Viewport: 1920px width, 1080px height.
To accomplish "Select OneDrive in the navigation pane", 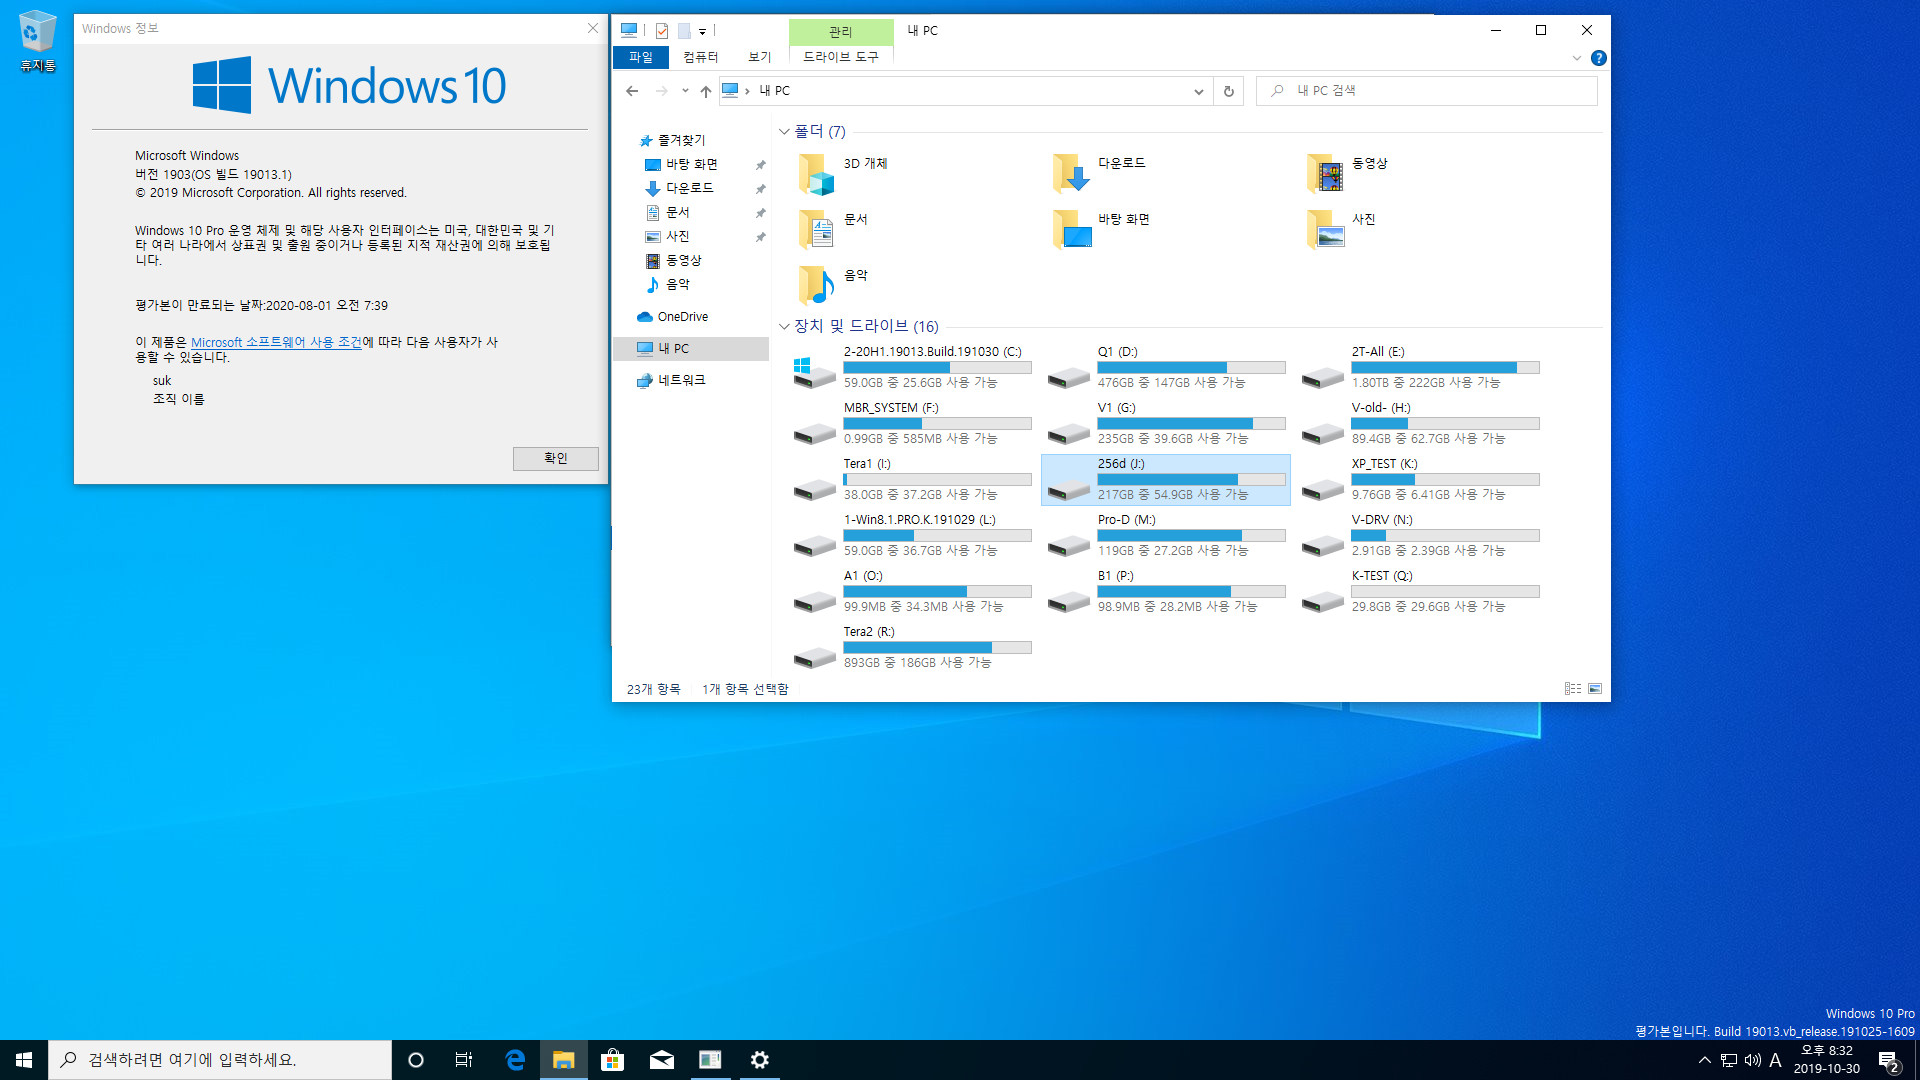I will [x=682, y=317].
